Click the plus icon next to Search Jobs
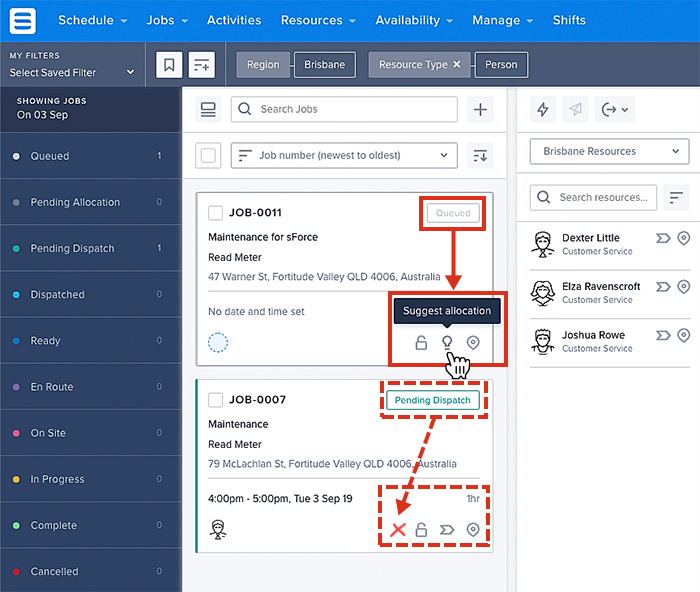Viewport: 700px width, 592px height. click(481, 110)
